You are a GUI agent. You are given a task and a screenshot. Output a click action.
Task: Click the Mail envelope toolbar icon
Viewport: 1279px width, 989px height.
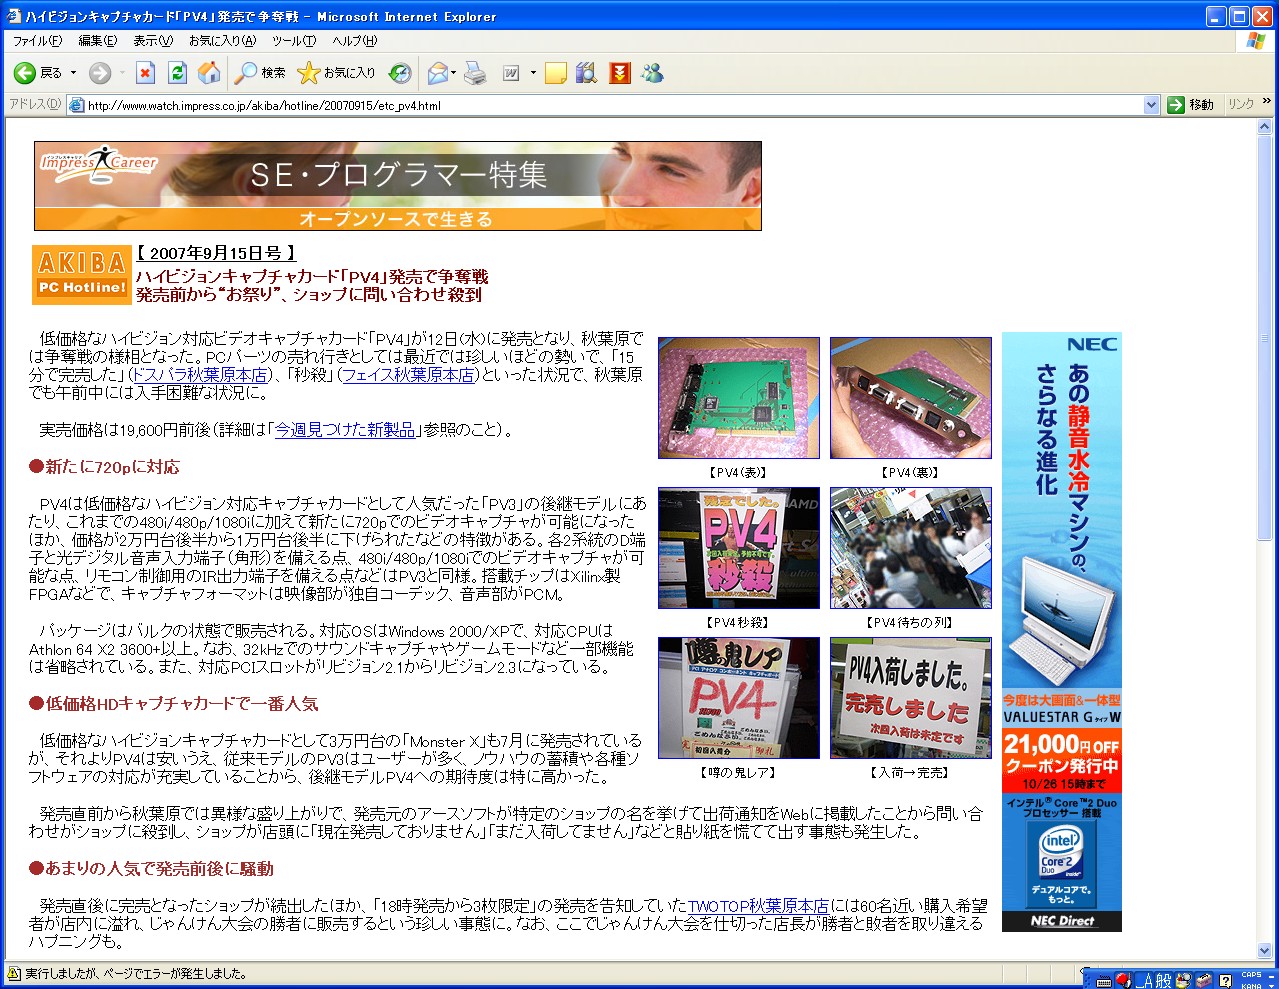tap(436, 73)
